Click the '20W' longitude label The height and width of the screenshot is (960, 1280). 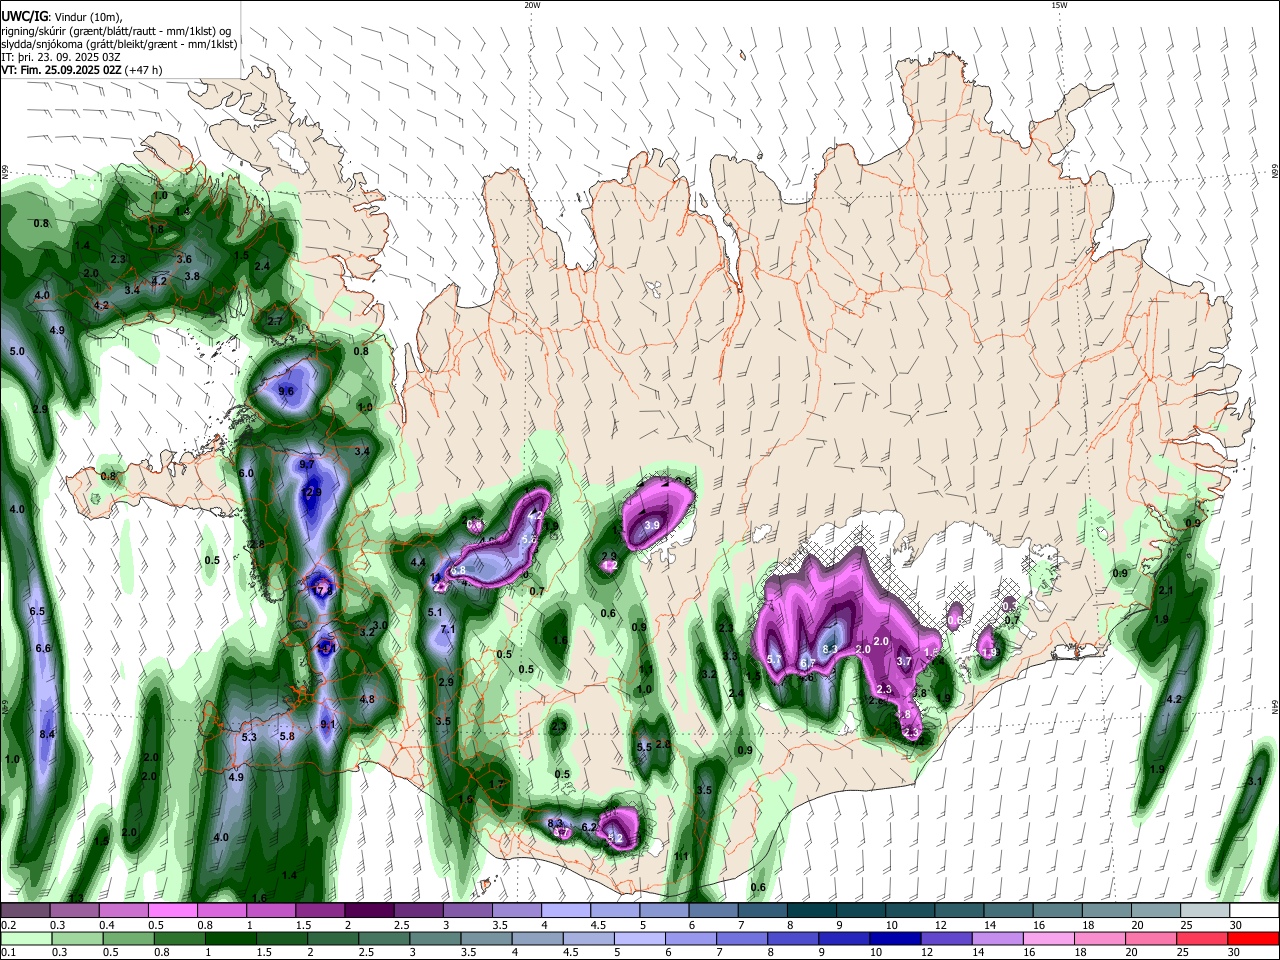coord(532,5)
